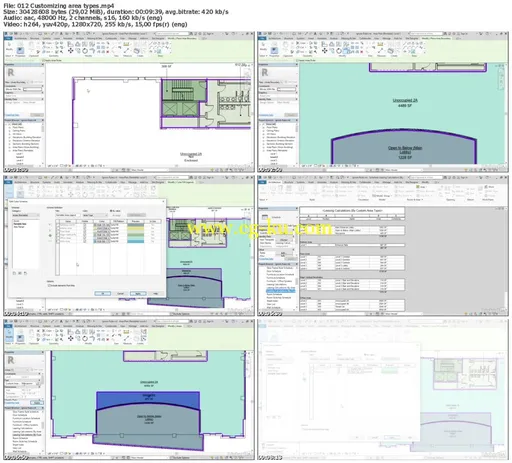Toggle Visible checkbox in first color scheme row

(85, 225)
